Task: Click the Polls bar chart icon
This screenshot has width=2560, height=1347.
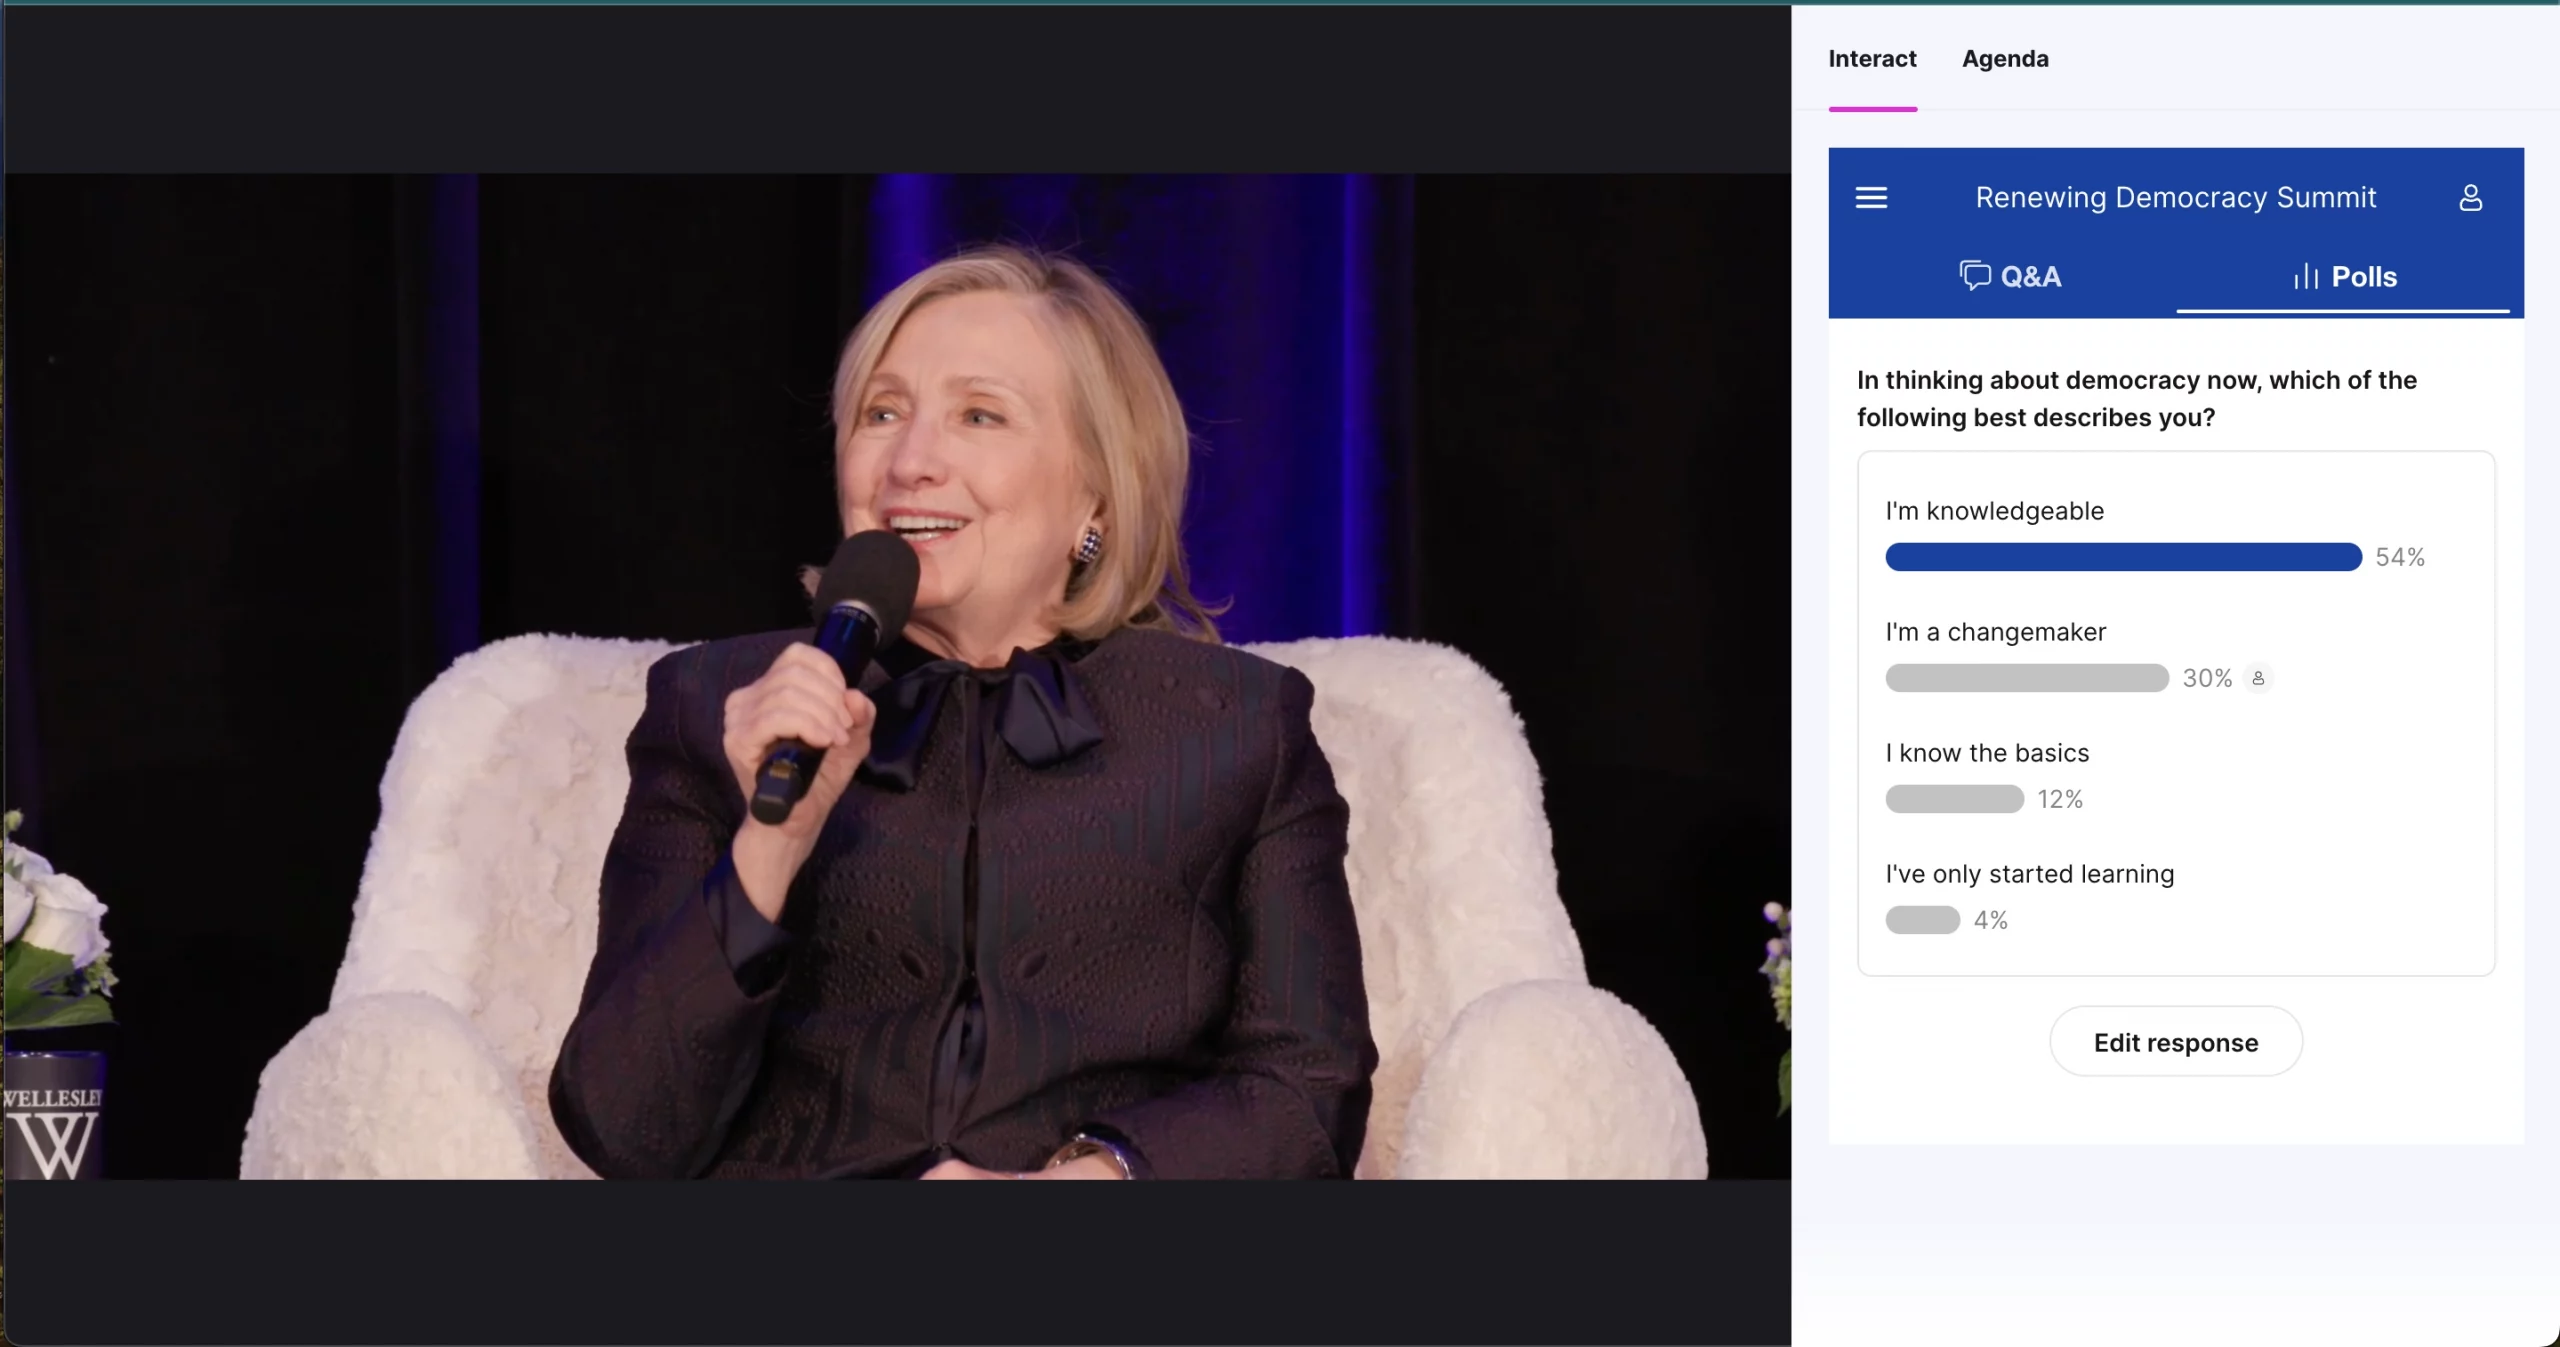Action: click(2305, 276)
